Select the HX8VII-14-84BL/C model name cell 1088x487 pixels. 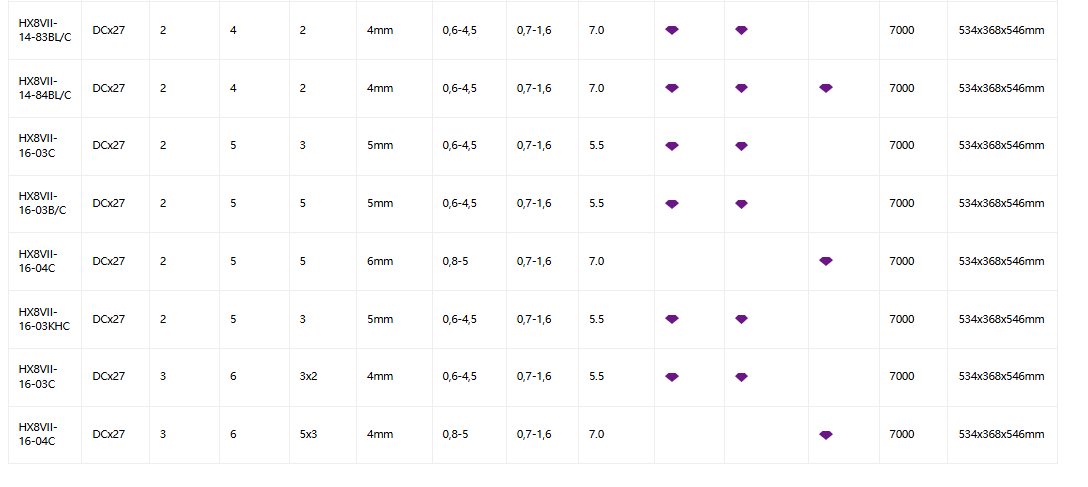(x=45, y=88)
